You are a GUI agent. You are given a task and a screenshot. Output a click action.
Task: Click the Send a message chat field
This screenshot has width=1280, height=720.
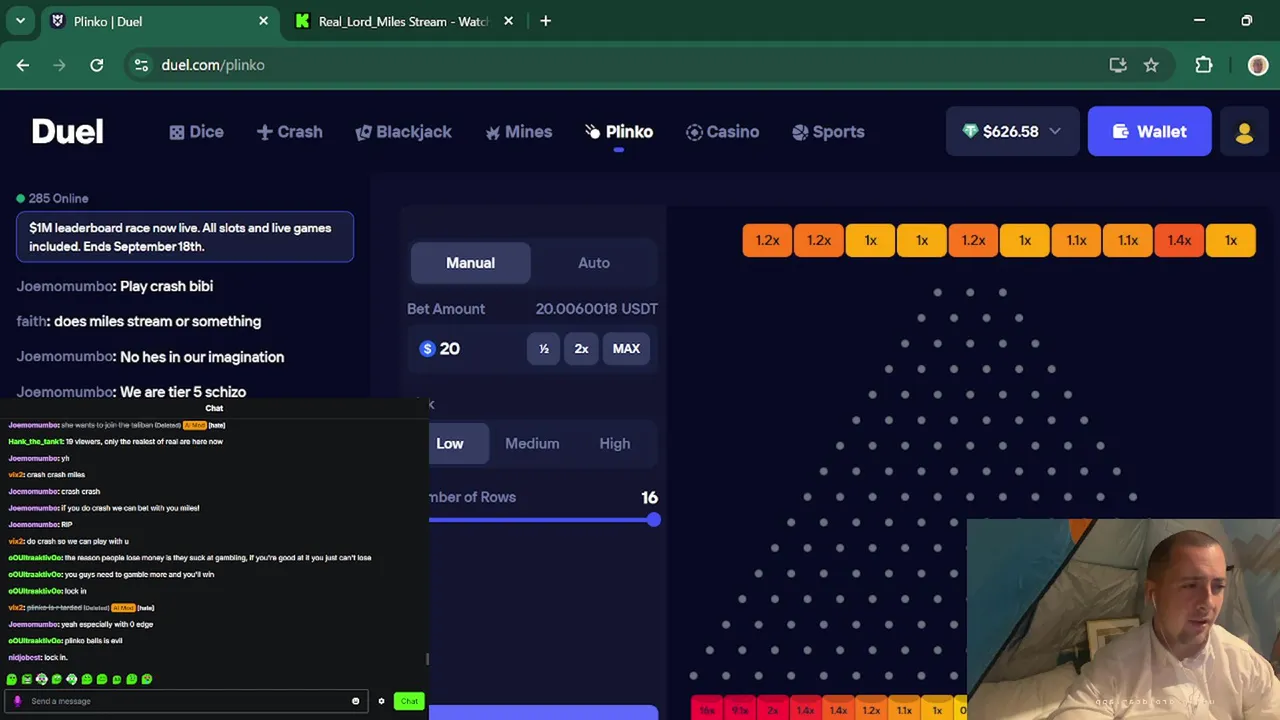(185, 701)
